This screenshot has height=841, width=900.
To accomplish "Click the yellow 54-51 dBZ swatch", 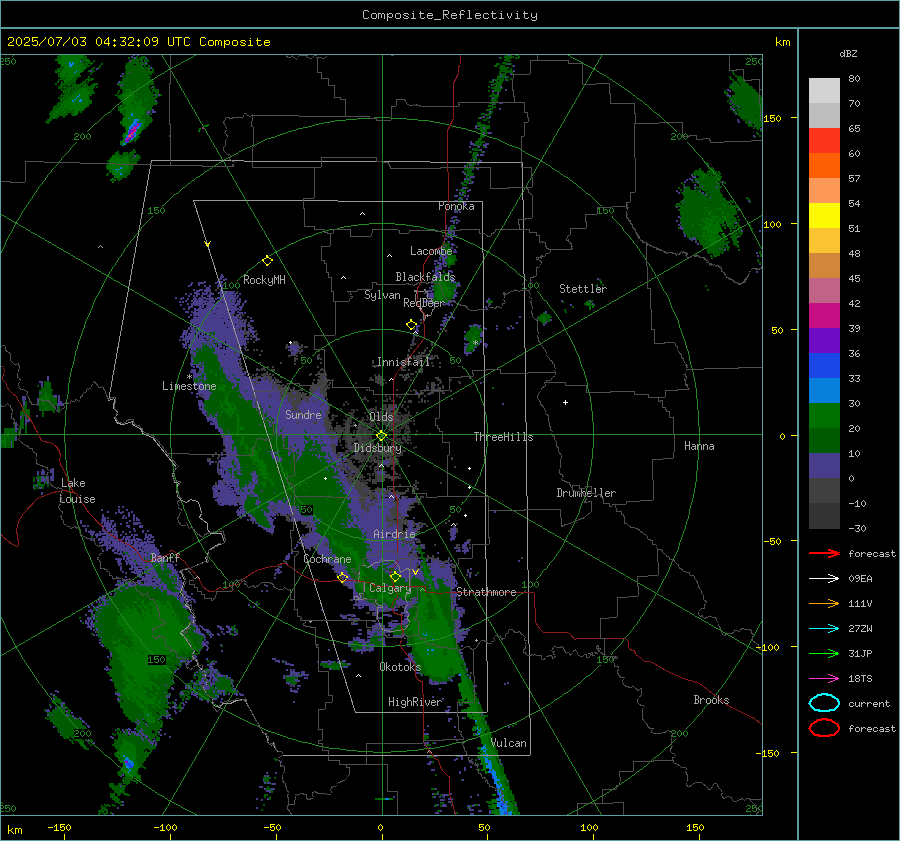I will [x=824, y=216].
